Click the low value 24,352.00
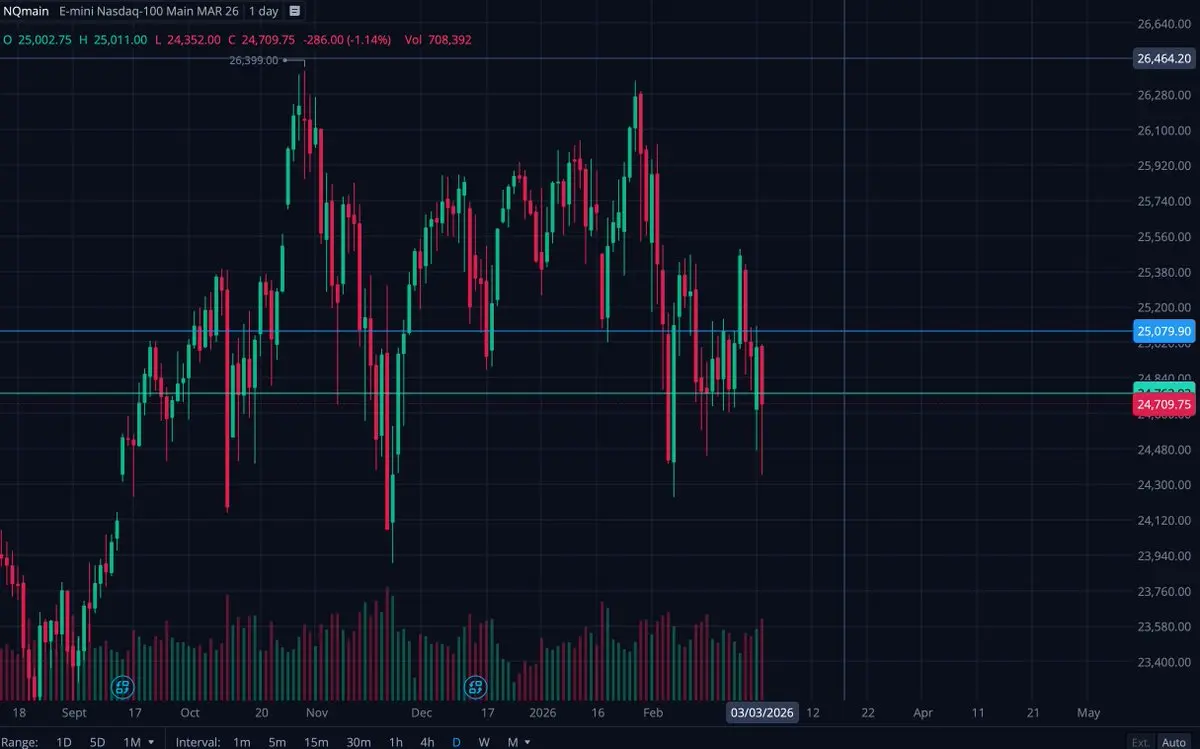The image size is (1200, 749). click(x=194, y=40)
